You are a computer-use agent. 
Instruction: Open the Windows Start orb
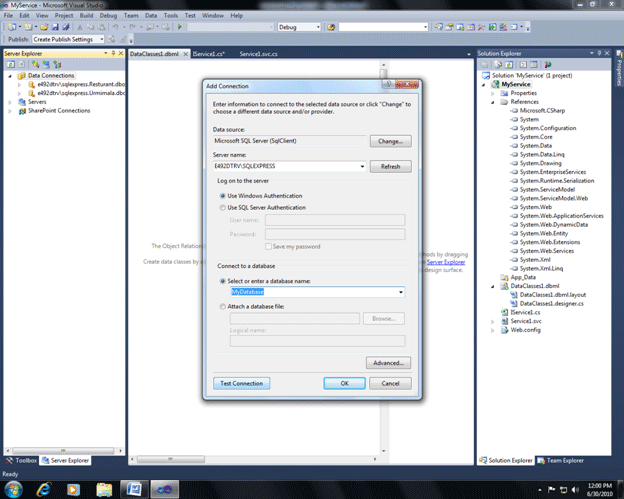[x=13, y=489]
